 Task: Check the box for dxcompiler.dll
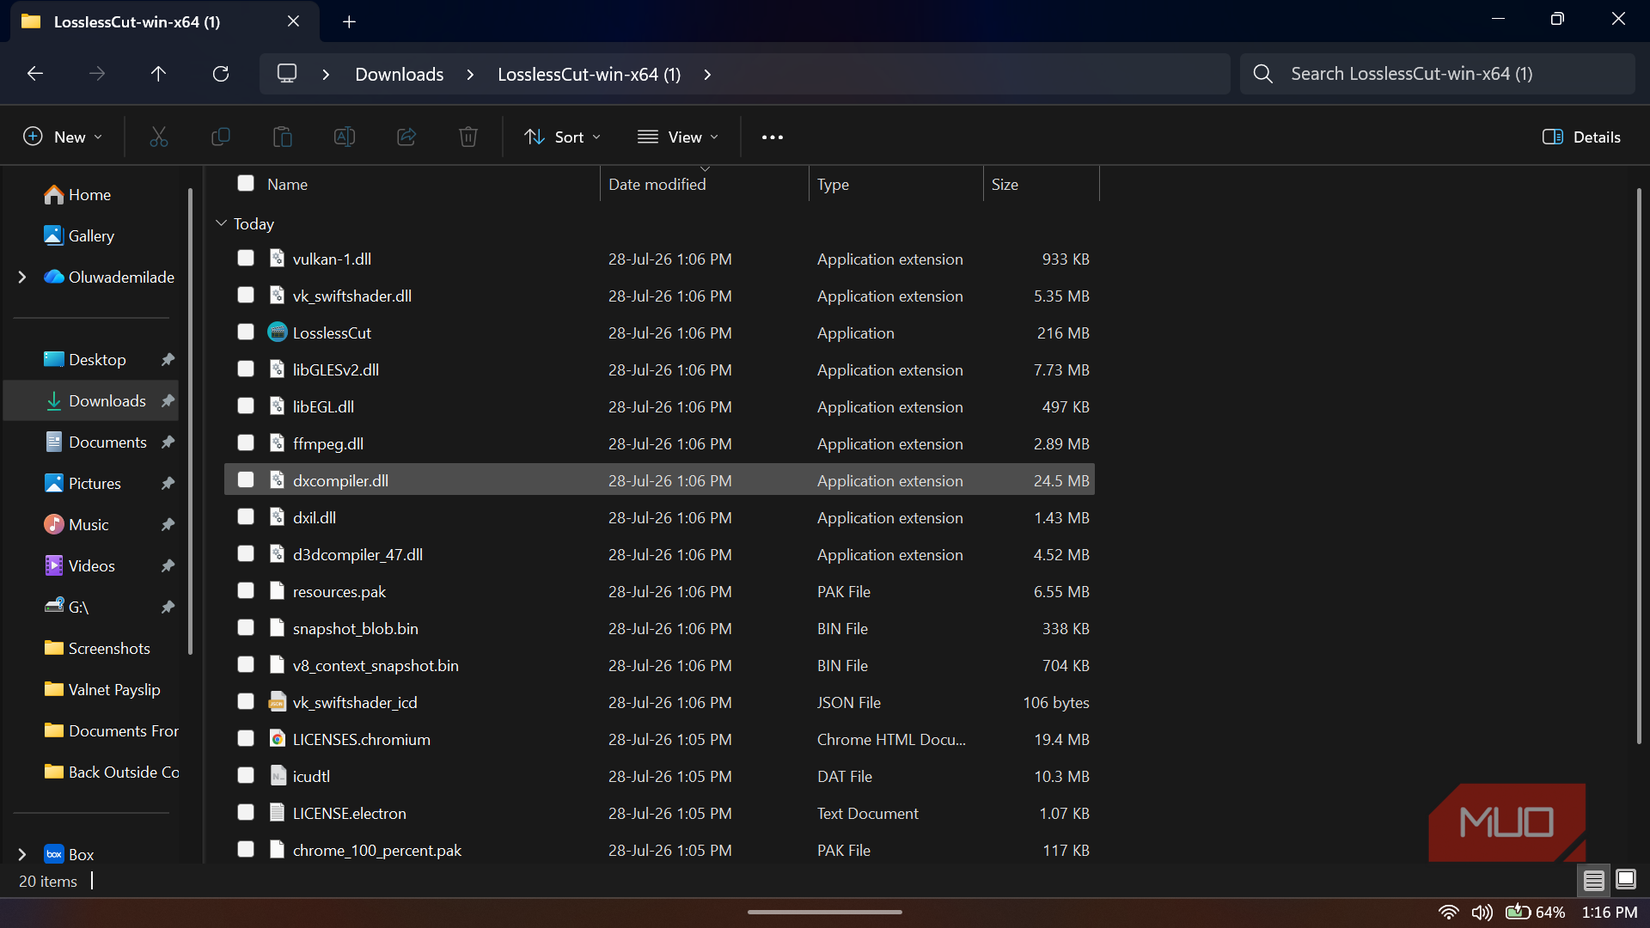pos(246,480)
